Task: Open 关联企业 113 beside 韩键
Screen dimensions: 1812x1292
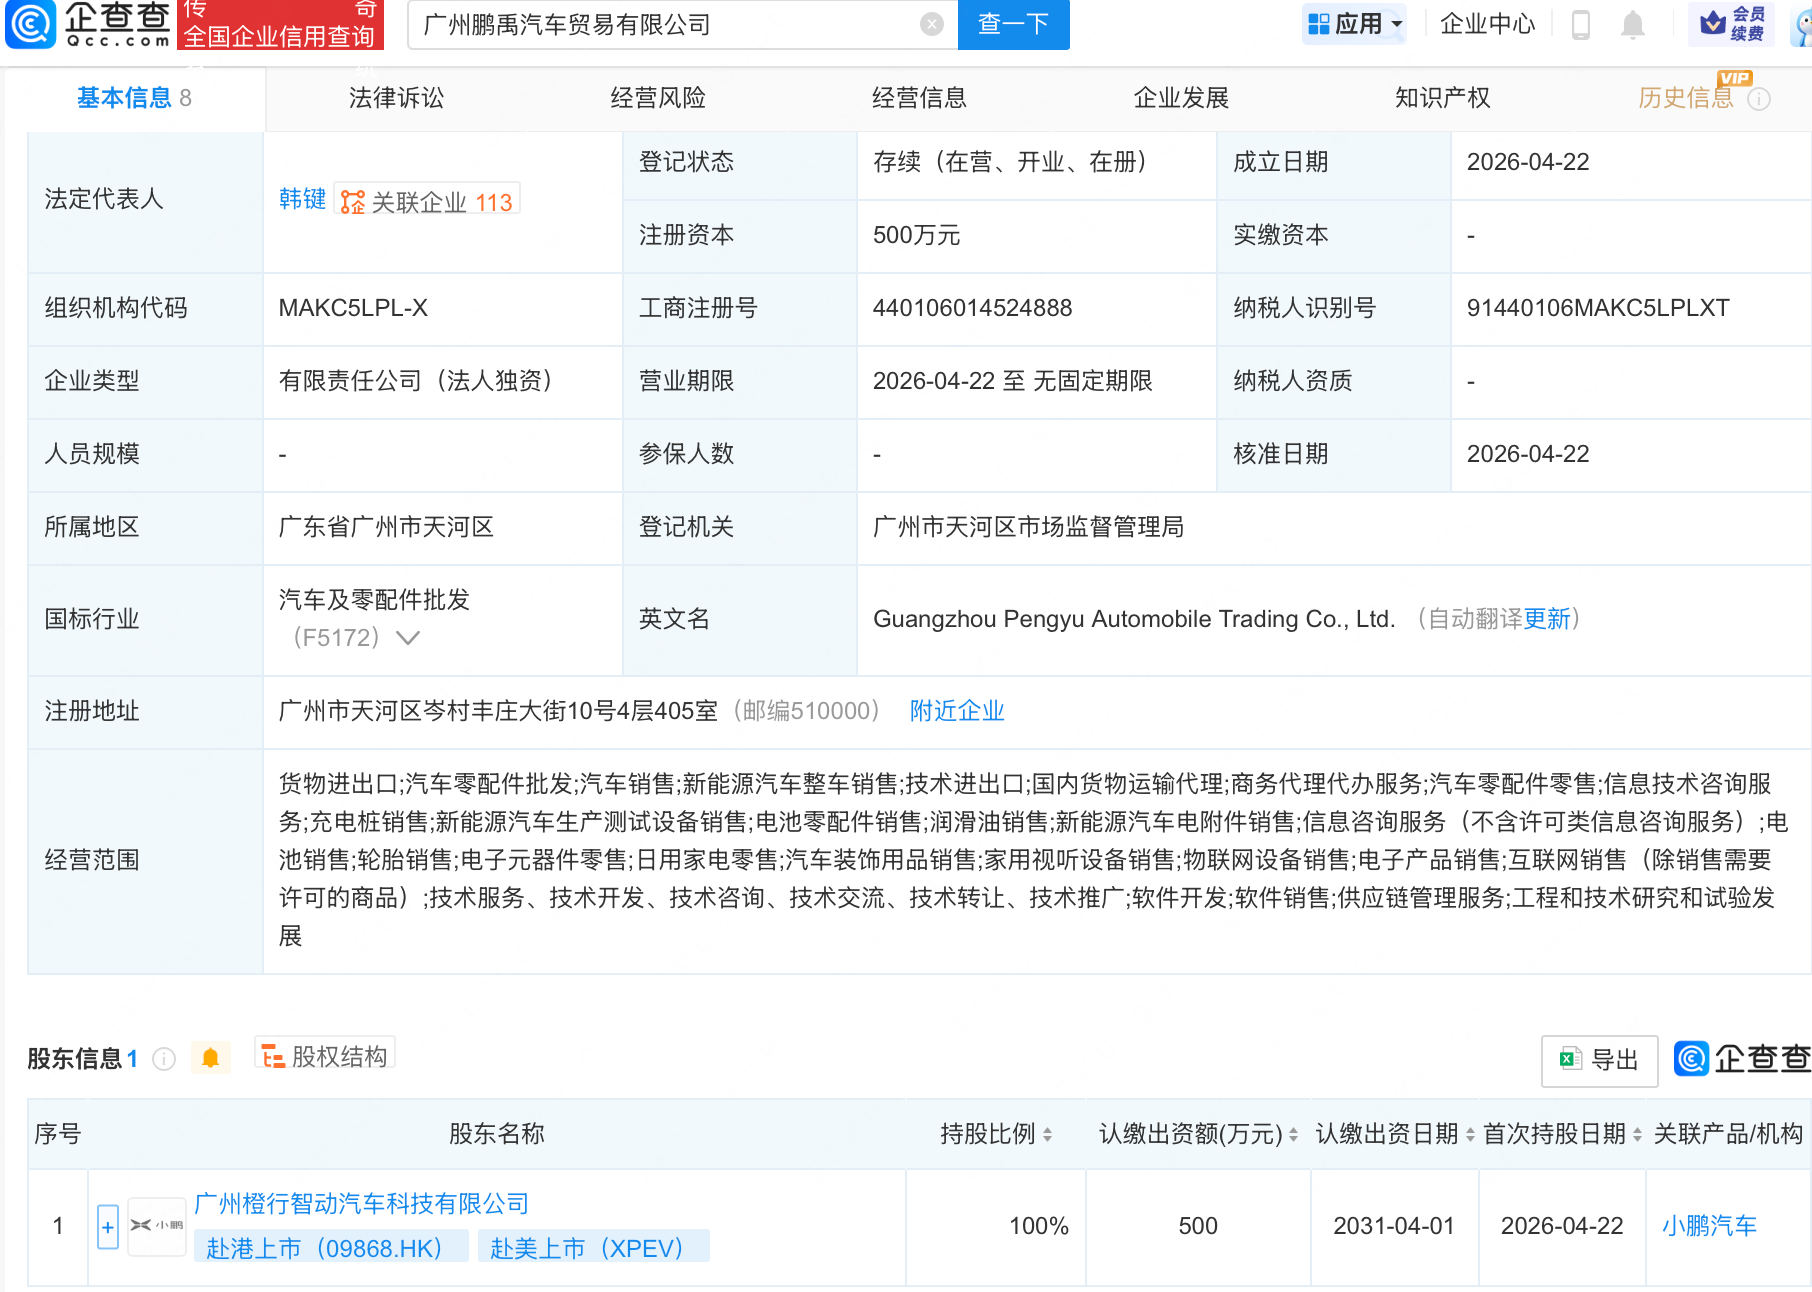Action: pyautogui.click(x=428, y=199)
